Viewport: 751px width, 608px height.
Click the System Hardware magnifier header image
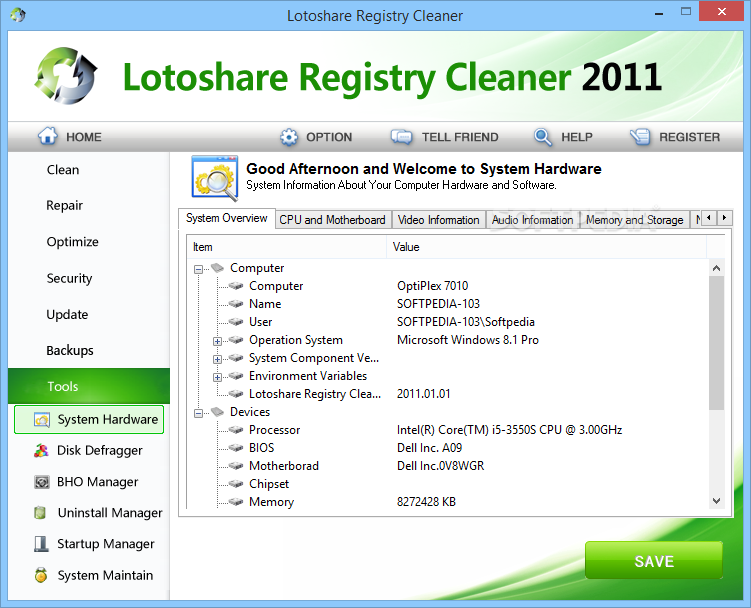coord(215,178)
